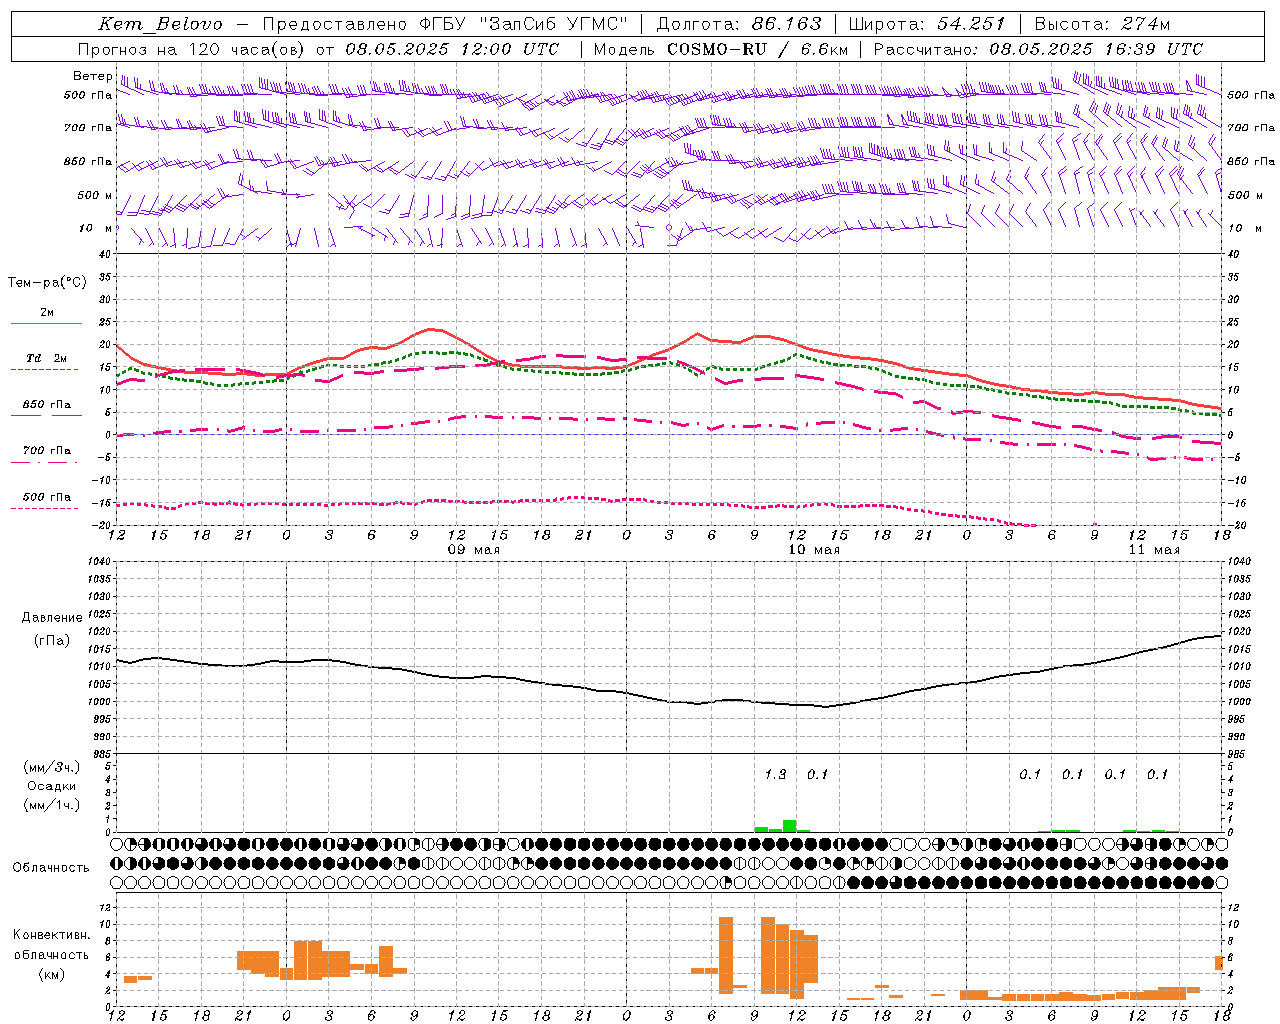Click the 'Осадки' precipitation label
Viewport: 1280px width, 1024px height.
[x=52, y=786]
